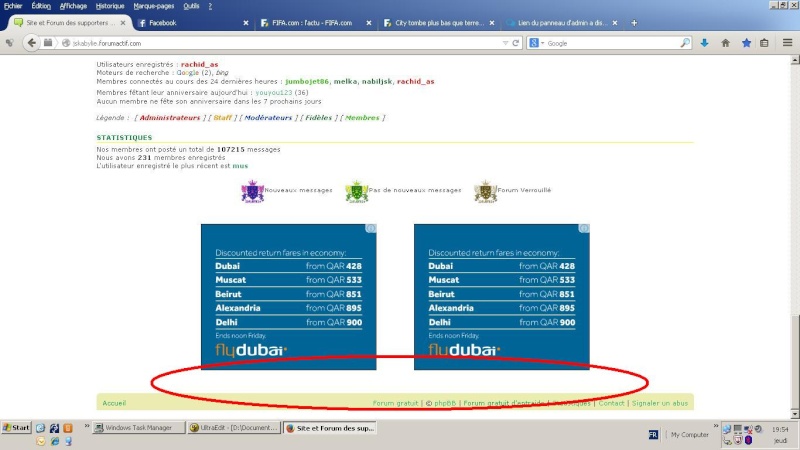
Task: Click the Staff legend link
Action: (x=222, y=117)
